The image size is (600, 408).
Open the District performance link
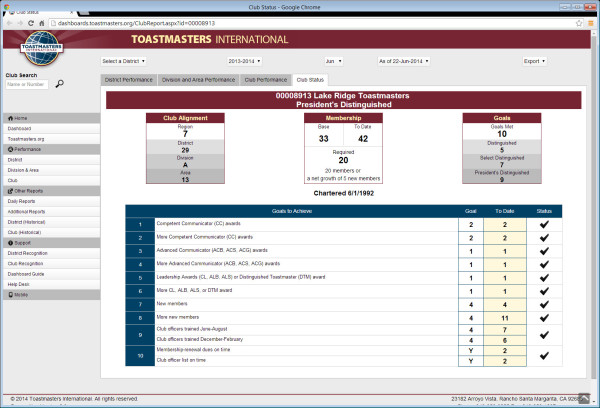point(52,160)
